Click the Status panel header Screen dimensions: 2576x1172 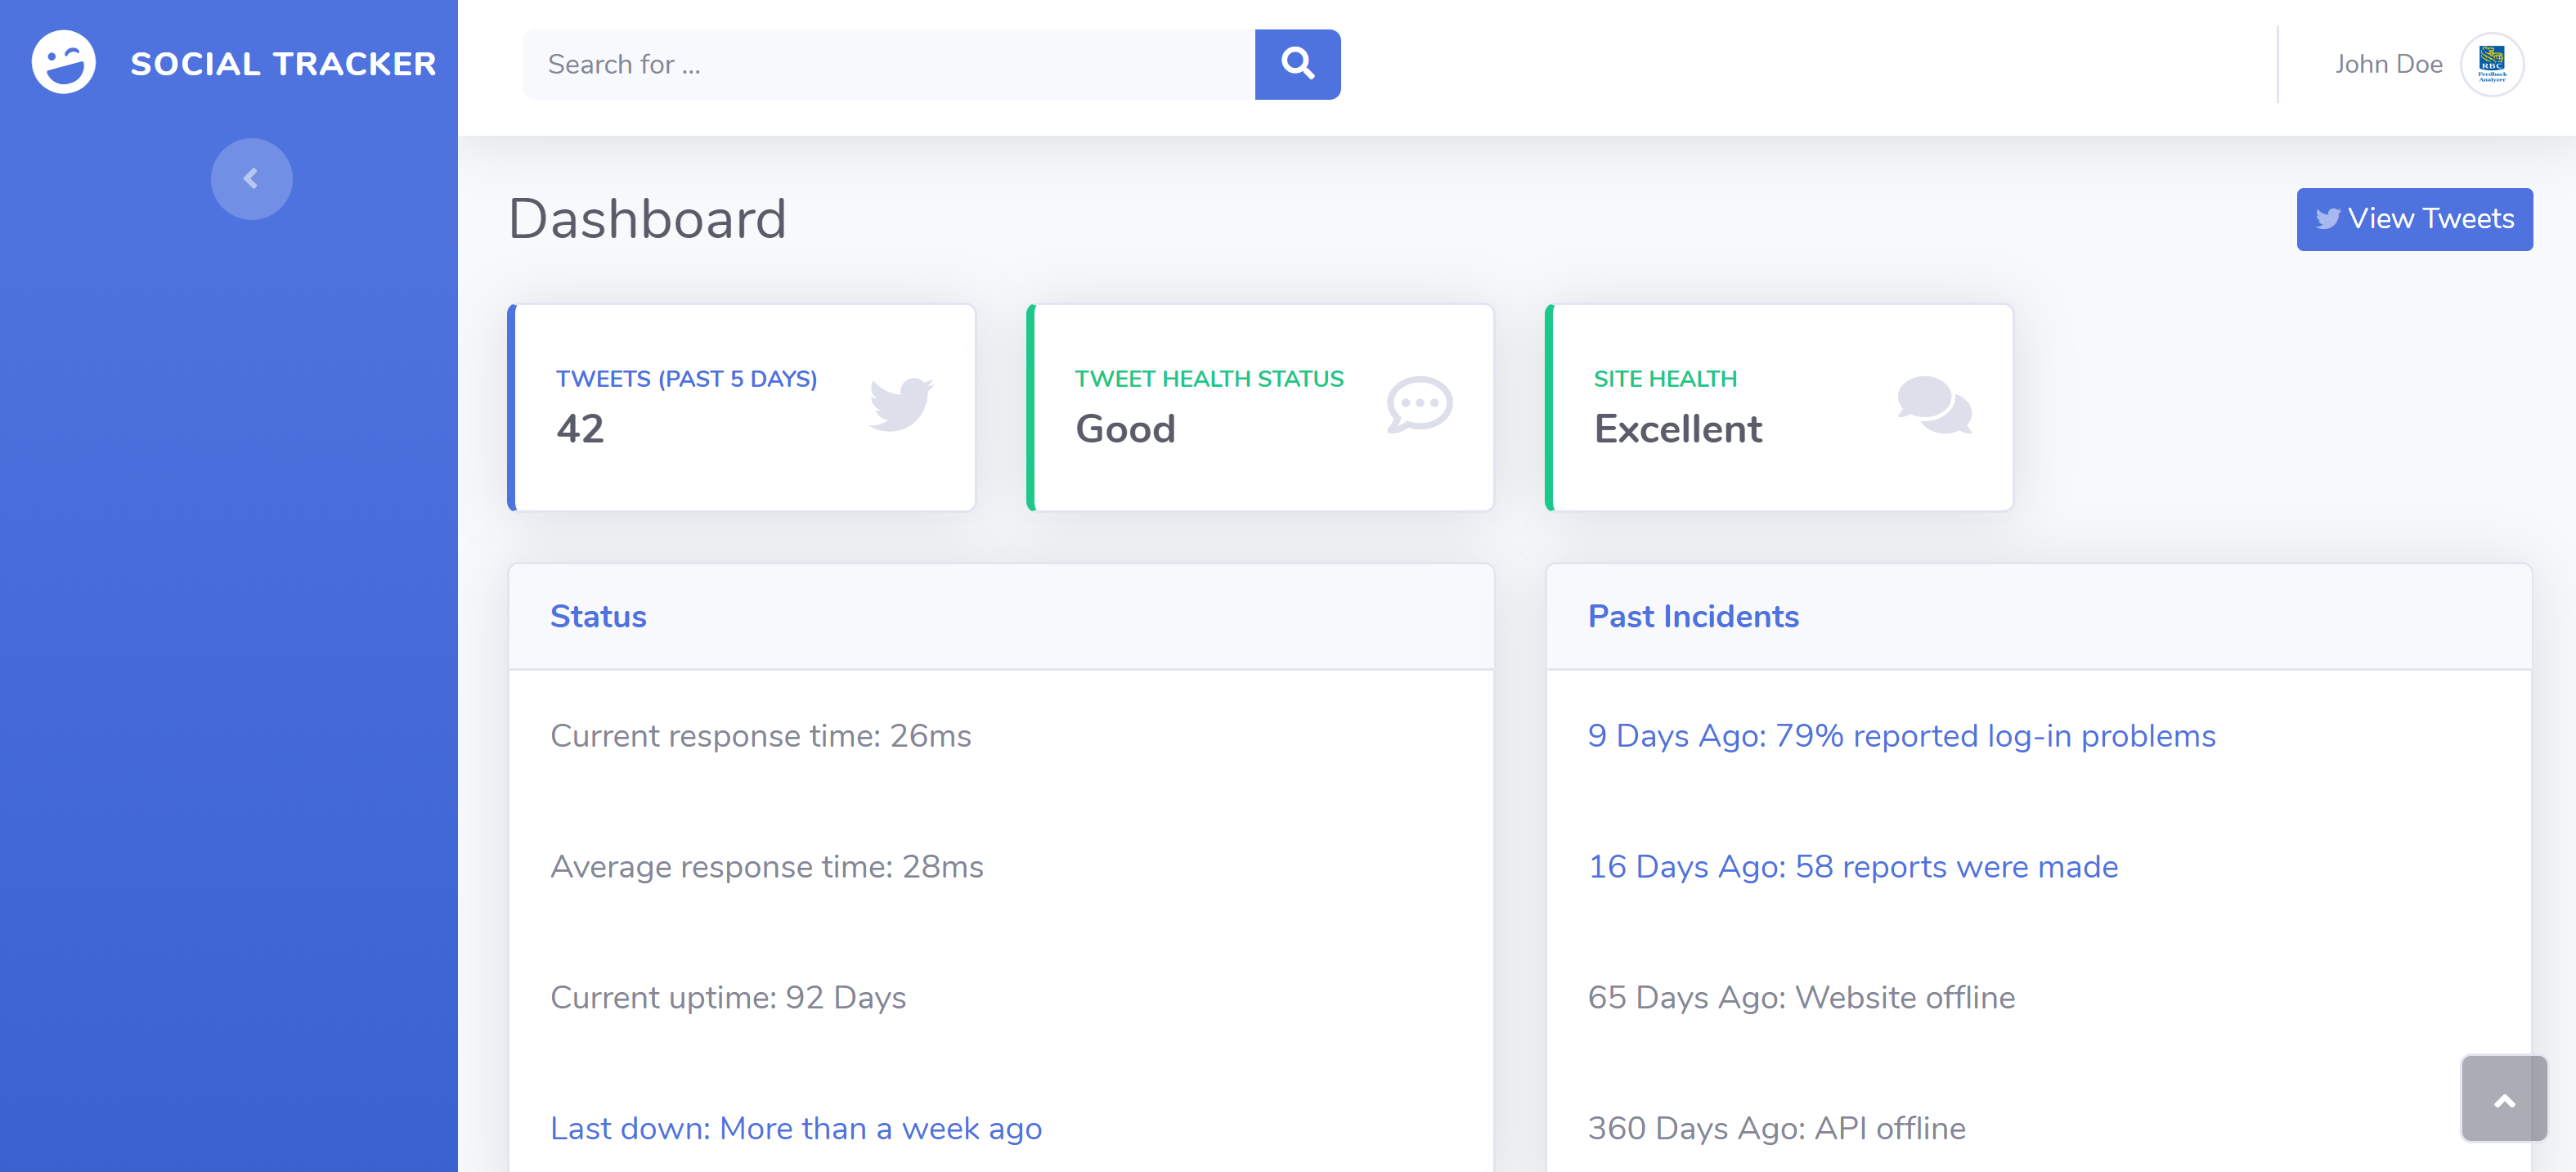tap(598, 616)
